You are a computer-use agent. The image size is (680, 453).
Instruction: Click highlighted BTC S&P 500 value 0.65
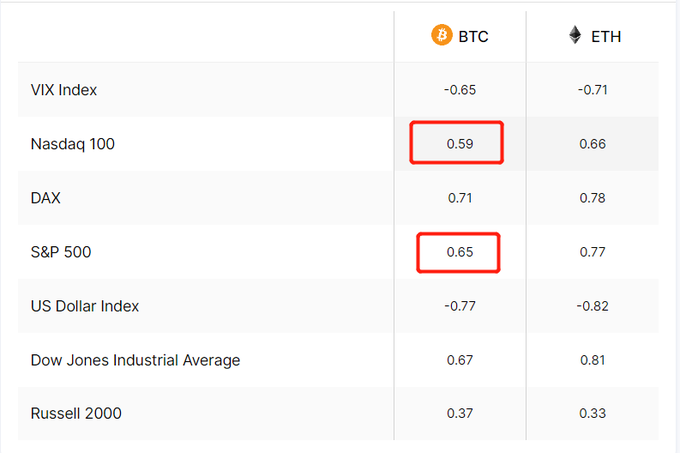coord(460,252)
